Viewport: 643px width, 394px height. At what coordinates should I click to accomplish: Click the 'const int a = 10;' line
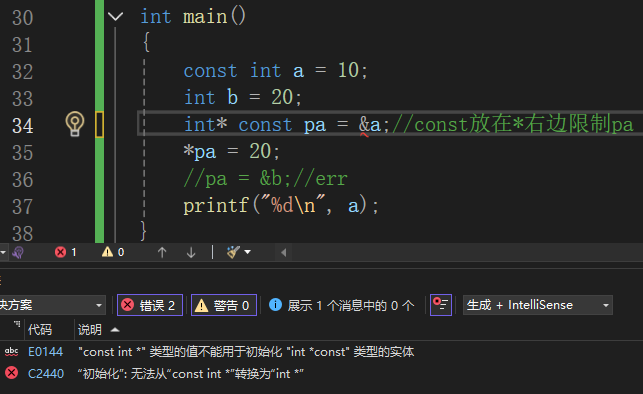click(276, 71)
